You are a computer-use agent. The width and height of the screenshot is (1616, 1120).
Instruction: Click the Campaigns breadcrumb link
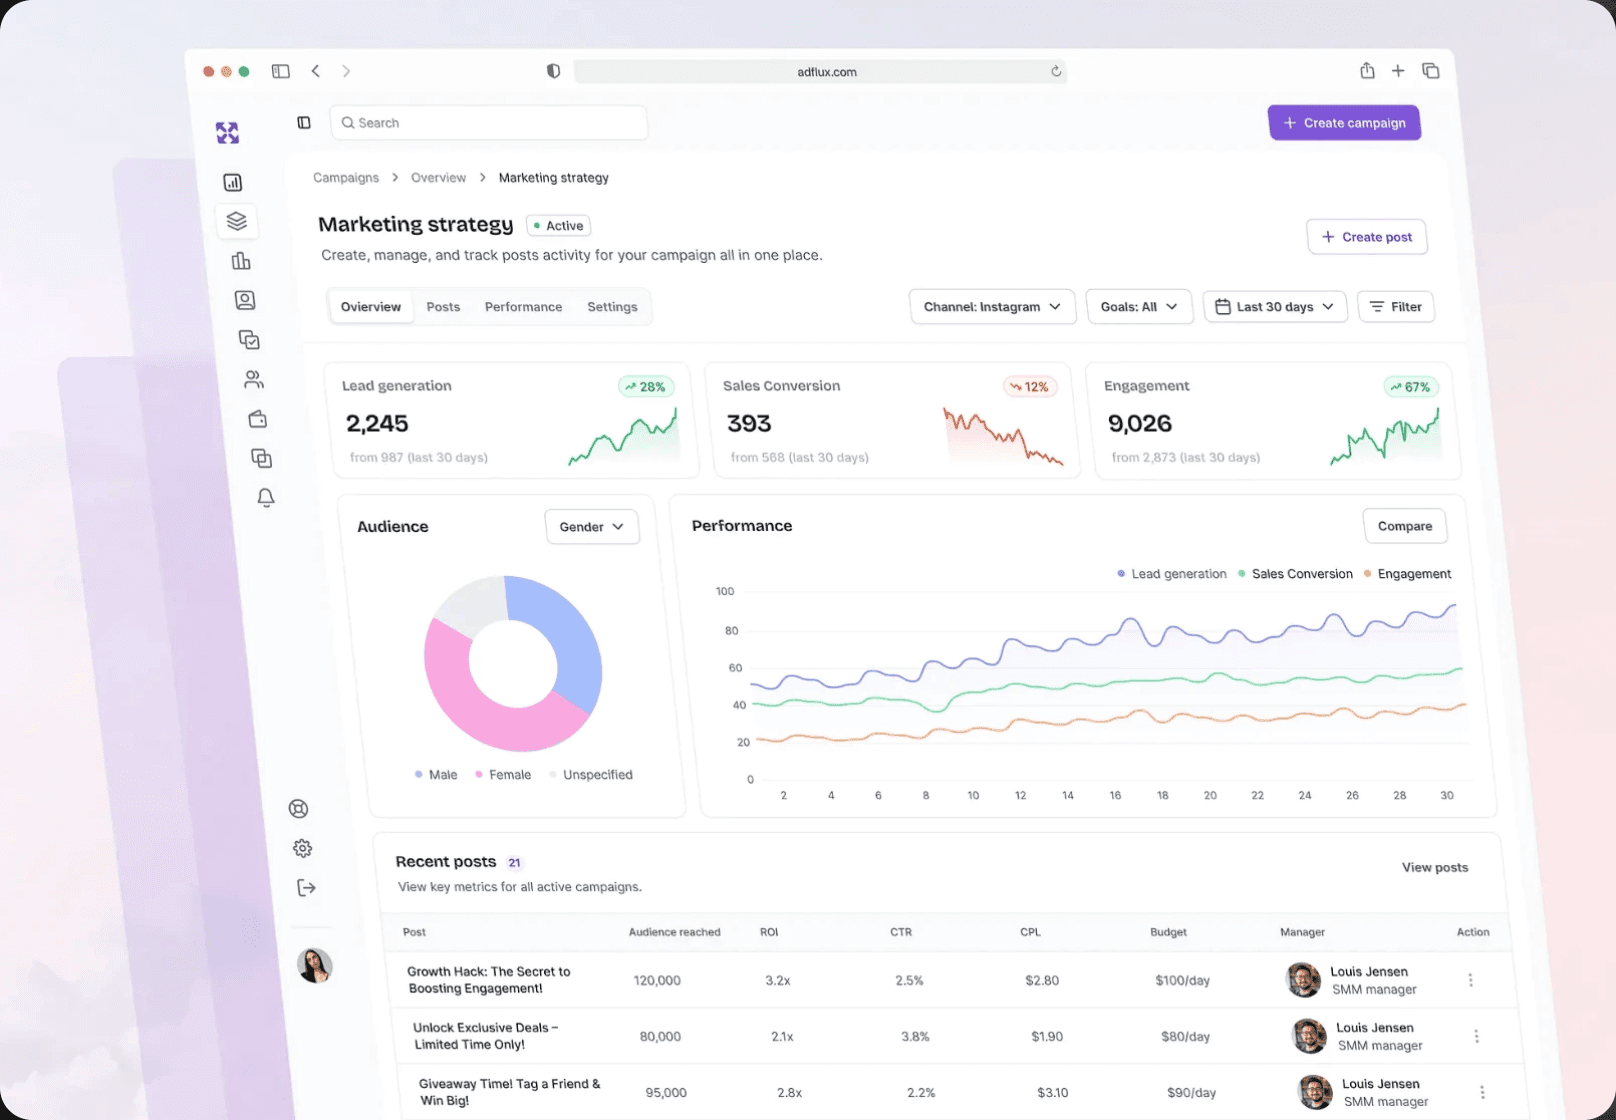[x=346, y=177]
